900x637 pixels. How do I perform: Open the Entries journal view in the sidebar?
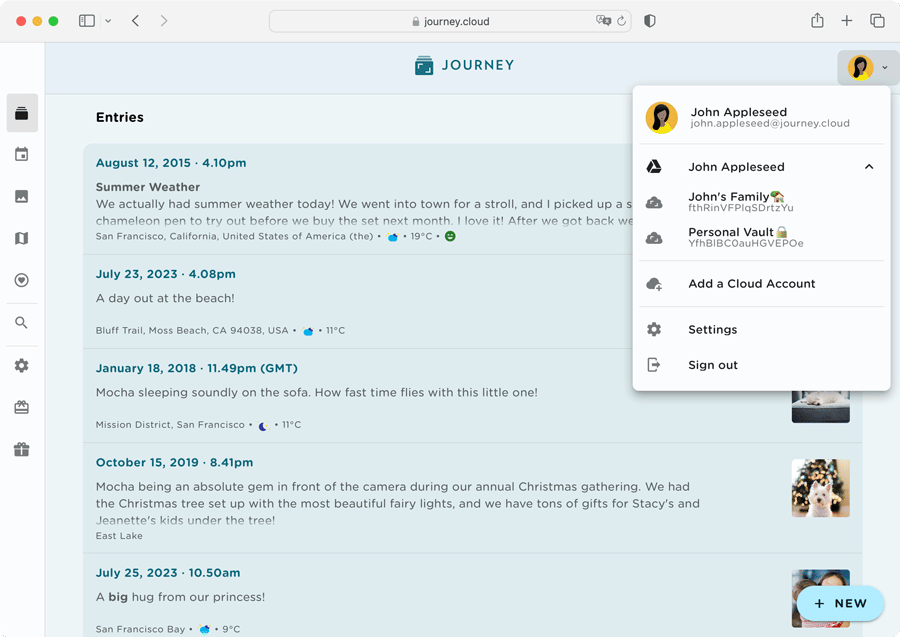[21, 113]
